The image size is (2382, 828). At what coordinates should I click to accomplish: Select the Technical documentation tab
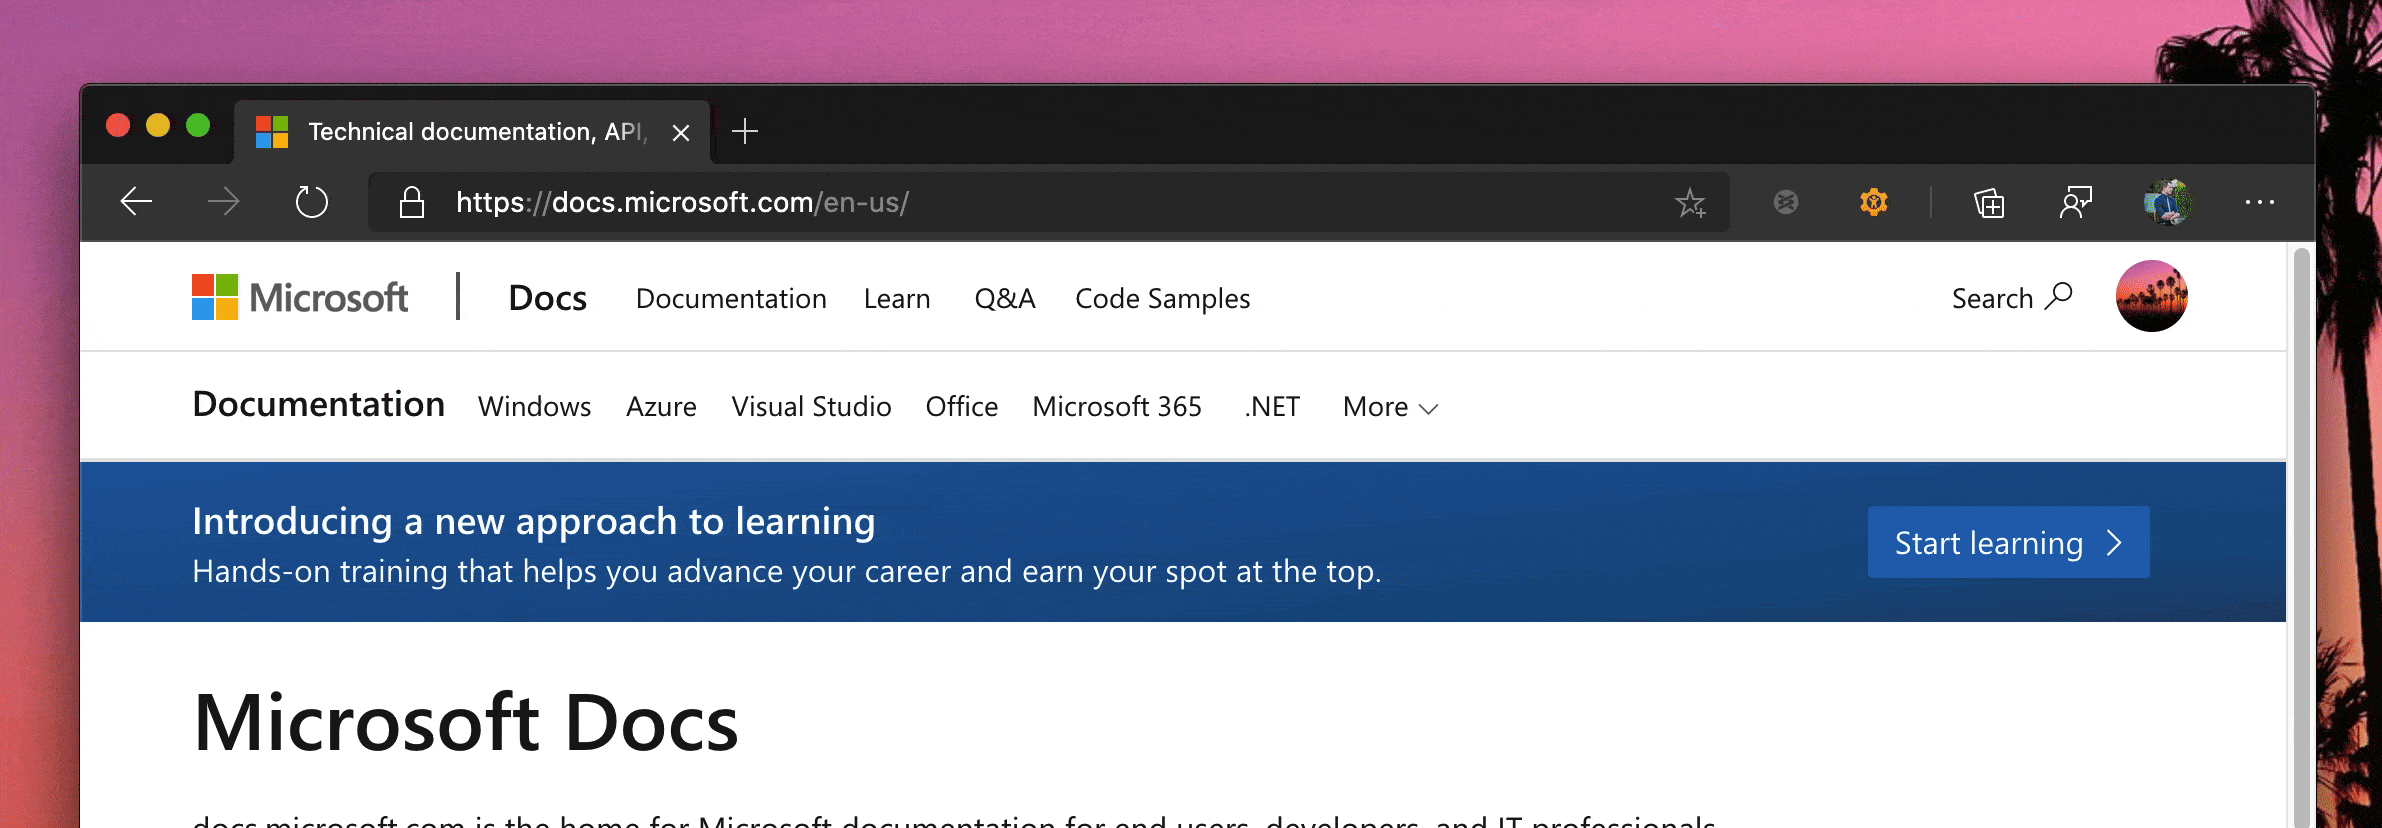[x=472, y=132]
